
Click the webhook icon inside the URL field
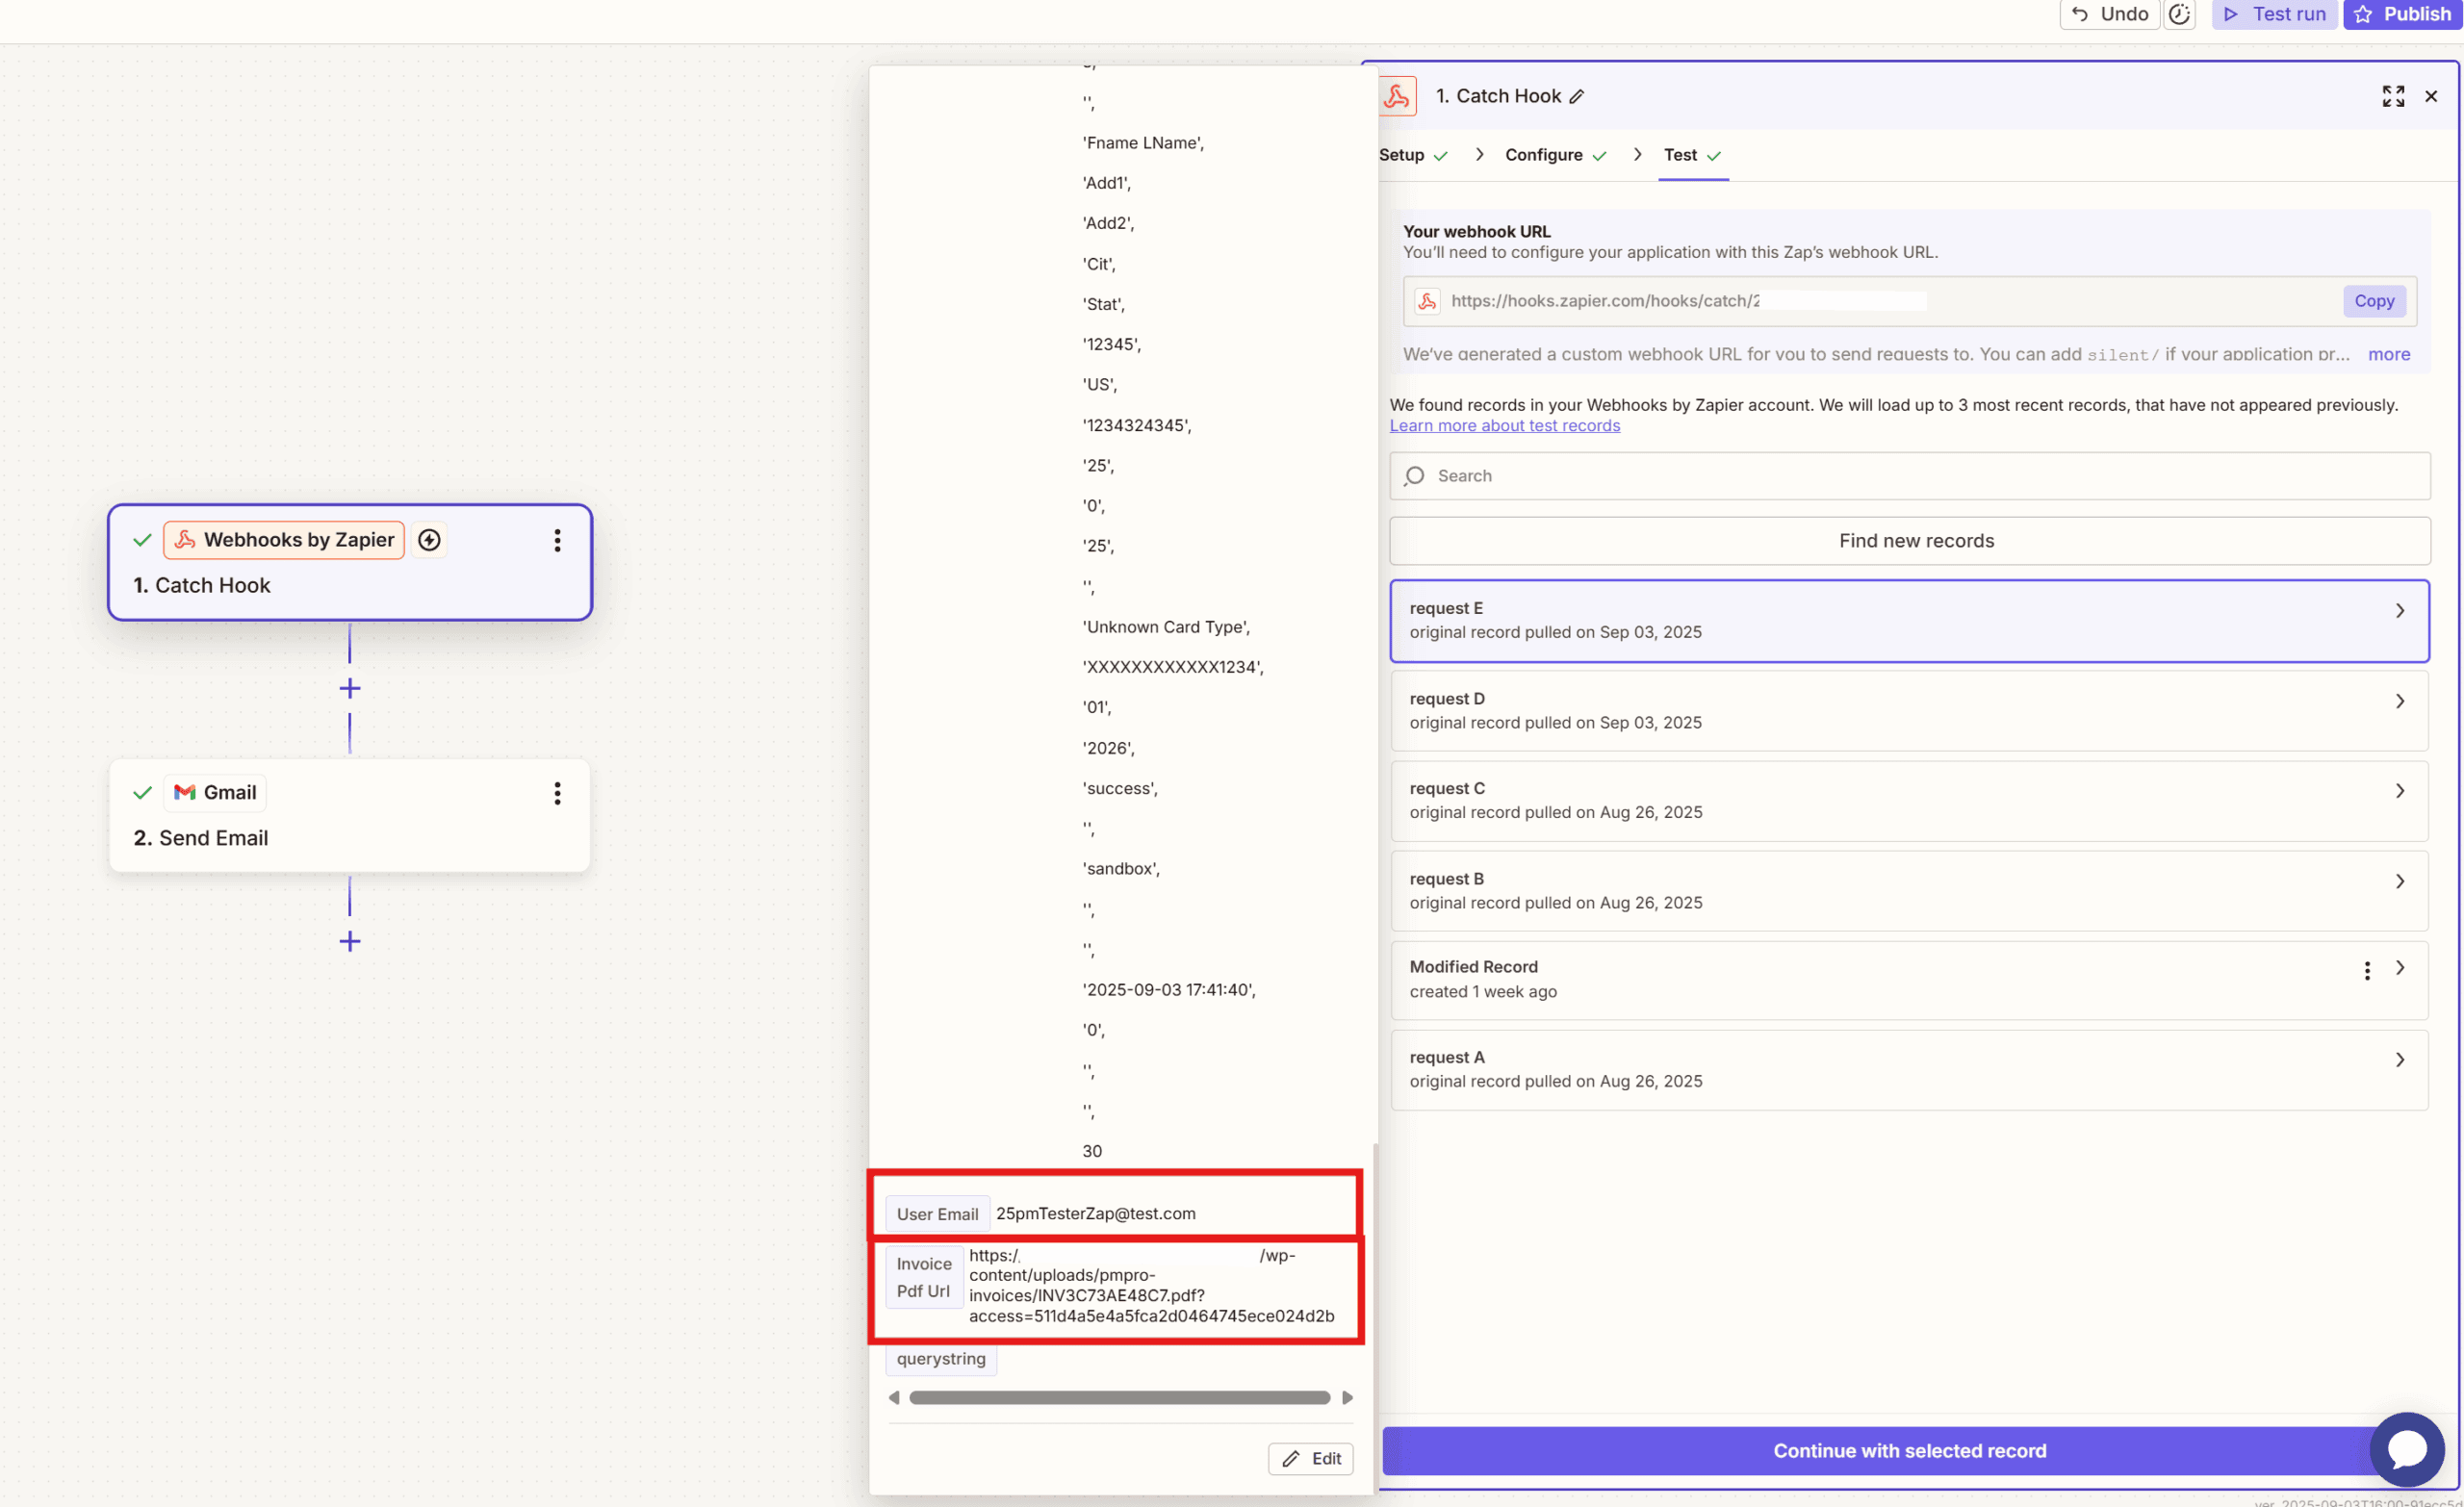[x=1427, y=300]
